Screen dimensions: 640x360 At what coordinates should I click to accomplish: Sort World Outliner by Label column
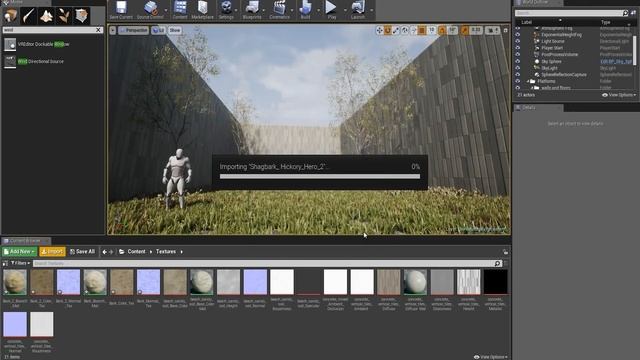point(527,22)
